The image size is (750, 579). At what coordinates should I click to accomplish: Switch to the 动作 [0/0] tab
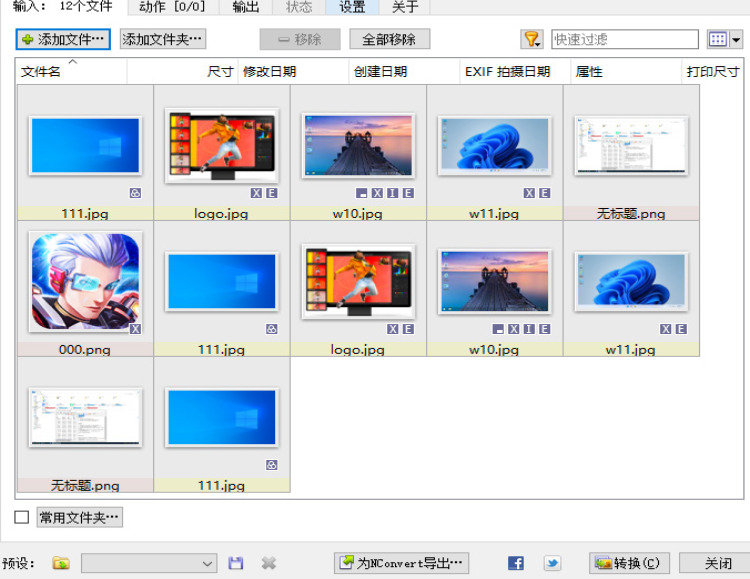(172, 7)
